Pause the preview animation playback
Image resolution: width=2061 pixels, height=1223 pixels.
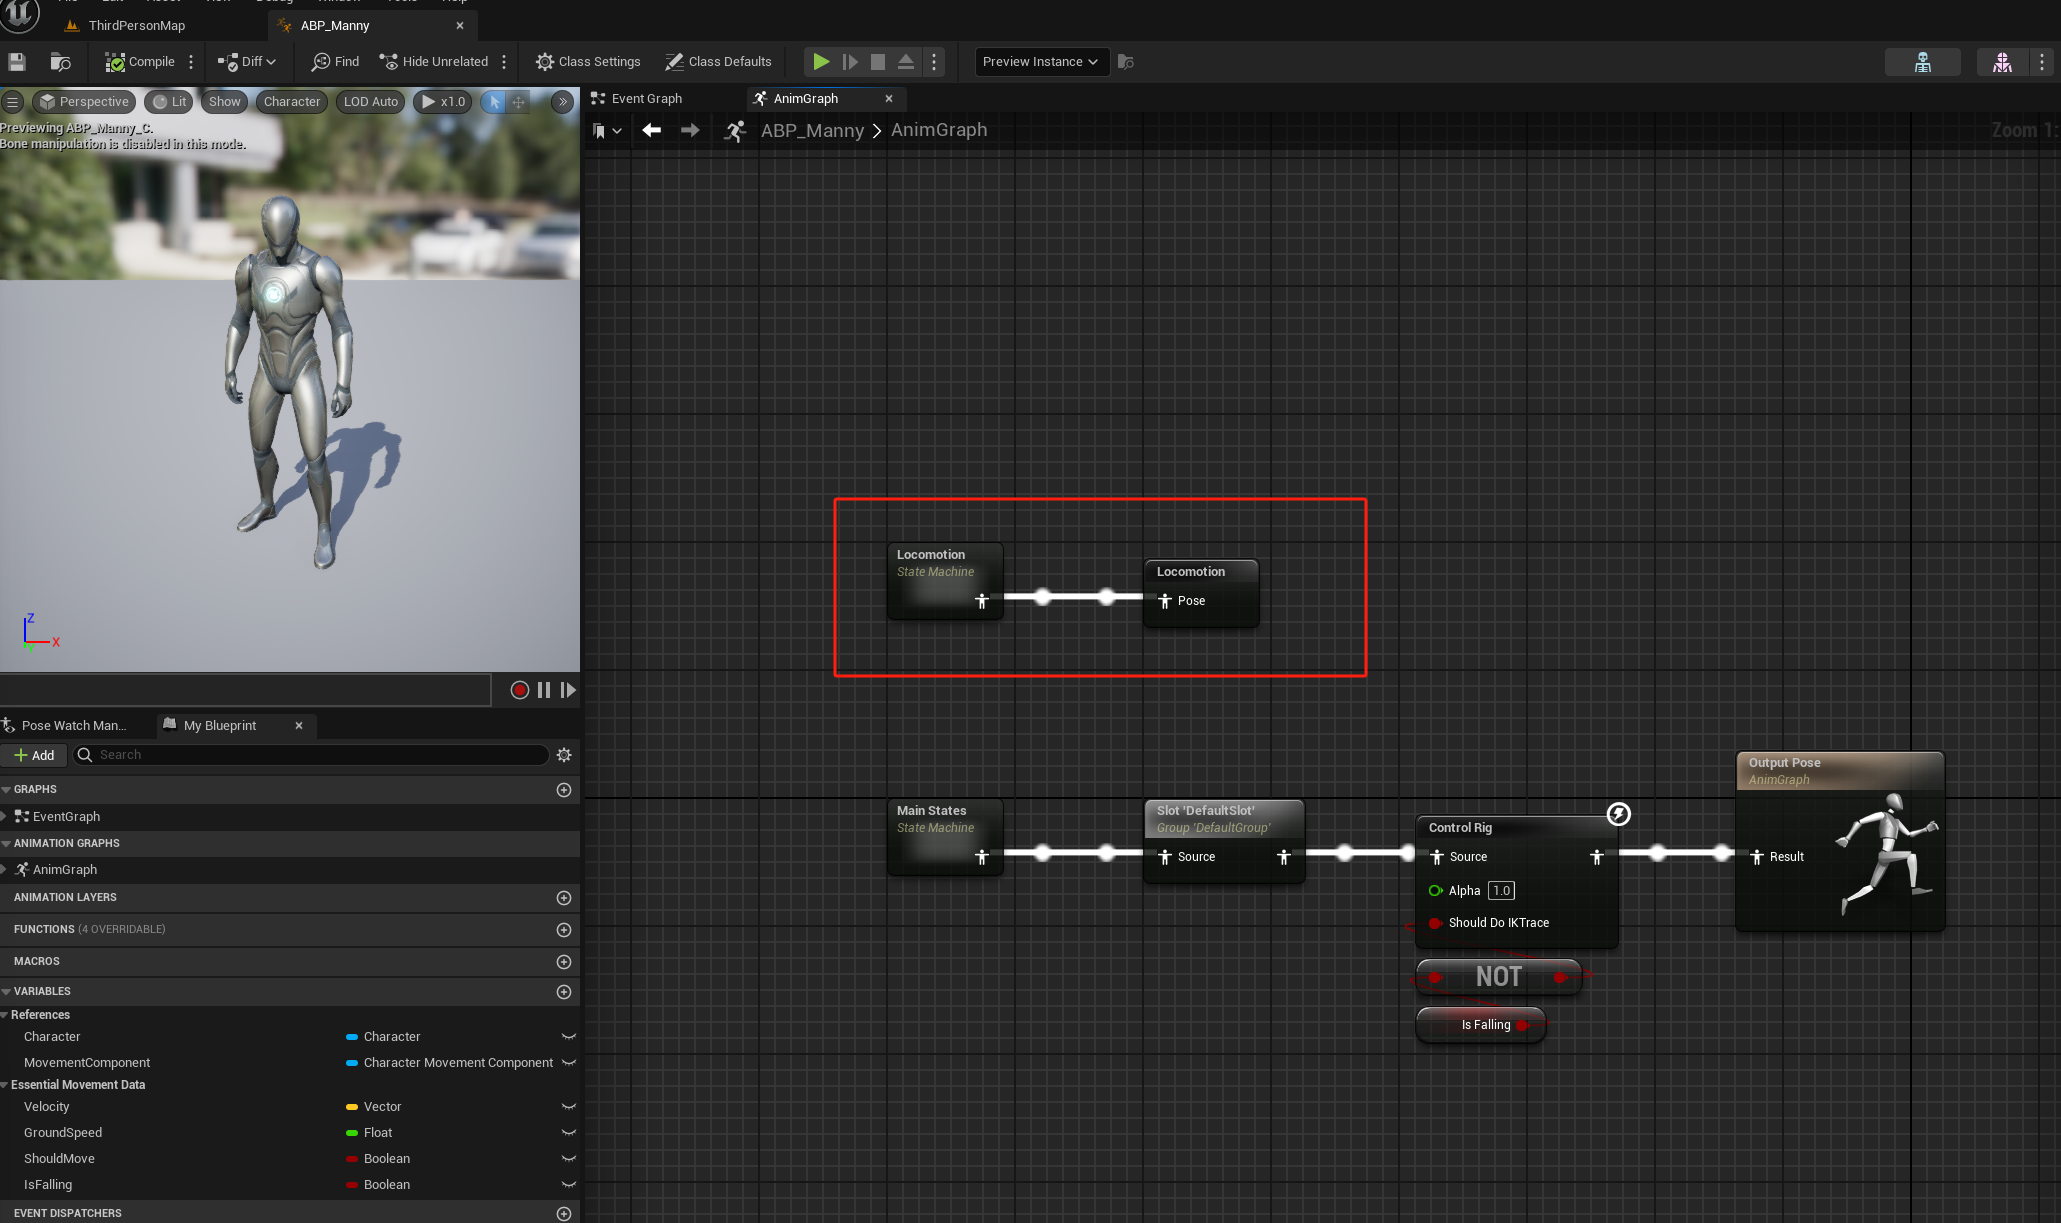pos(544,690)
